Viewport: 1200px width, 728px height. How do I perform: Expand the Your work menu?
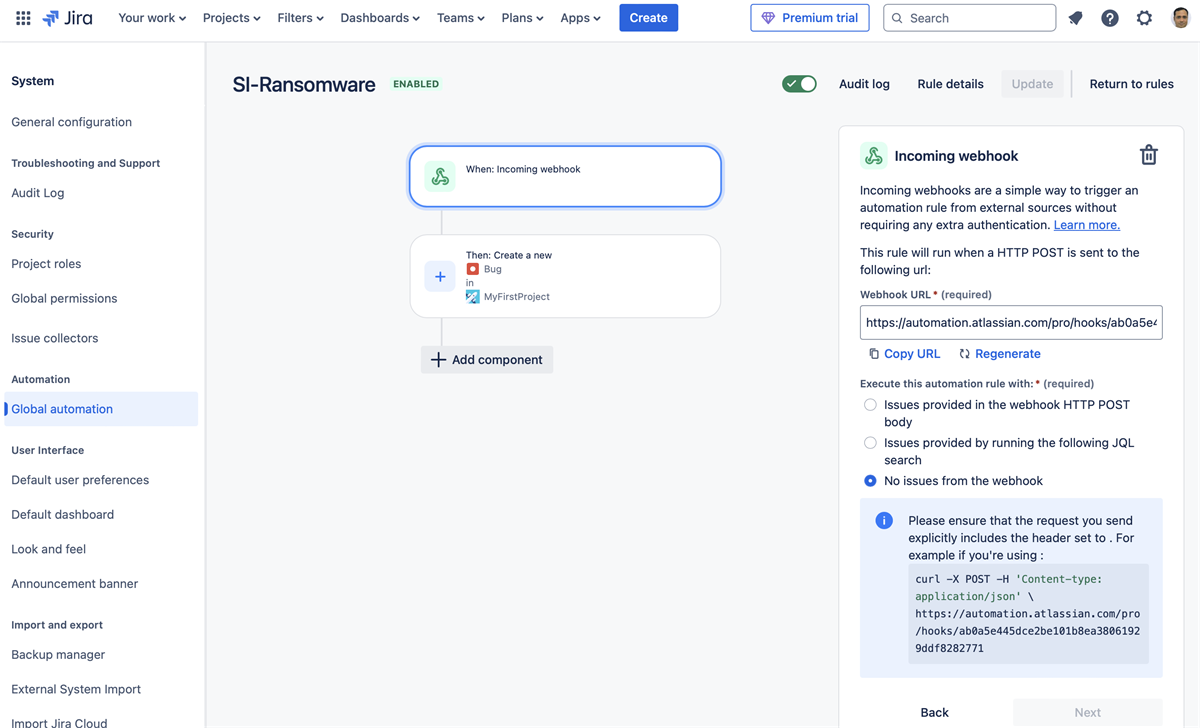pyautogui.click(x=152, y=18)
